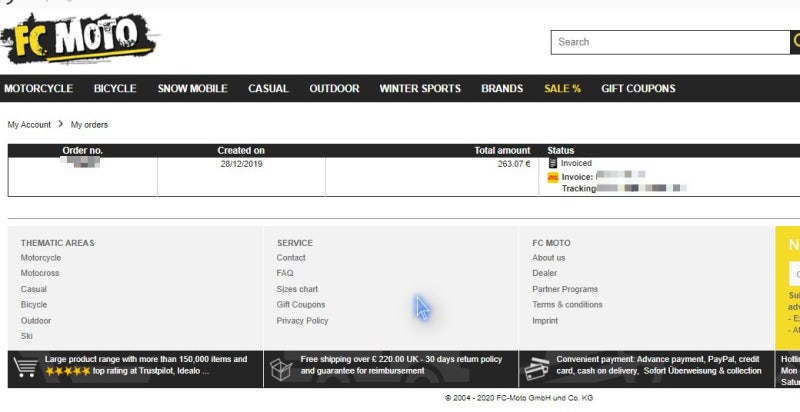Click the 263.07 € amount cell
Image resolution: width=800 pixels, height=412 pixels.
pyautogui.click(x=514, y=164)
